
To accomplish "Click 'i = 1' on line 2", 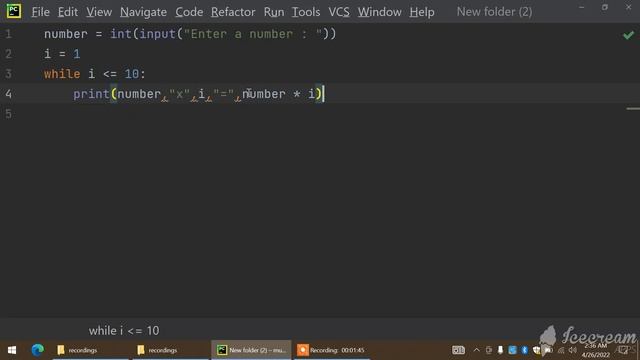I will click(x=62, y=54).
